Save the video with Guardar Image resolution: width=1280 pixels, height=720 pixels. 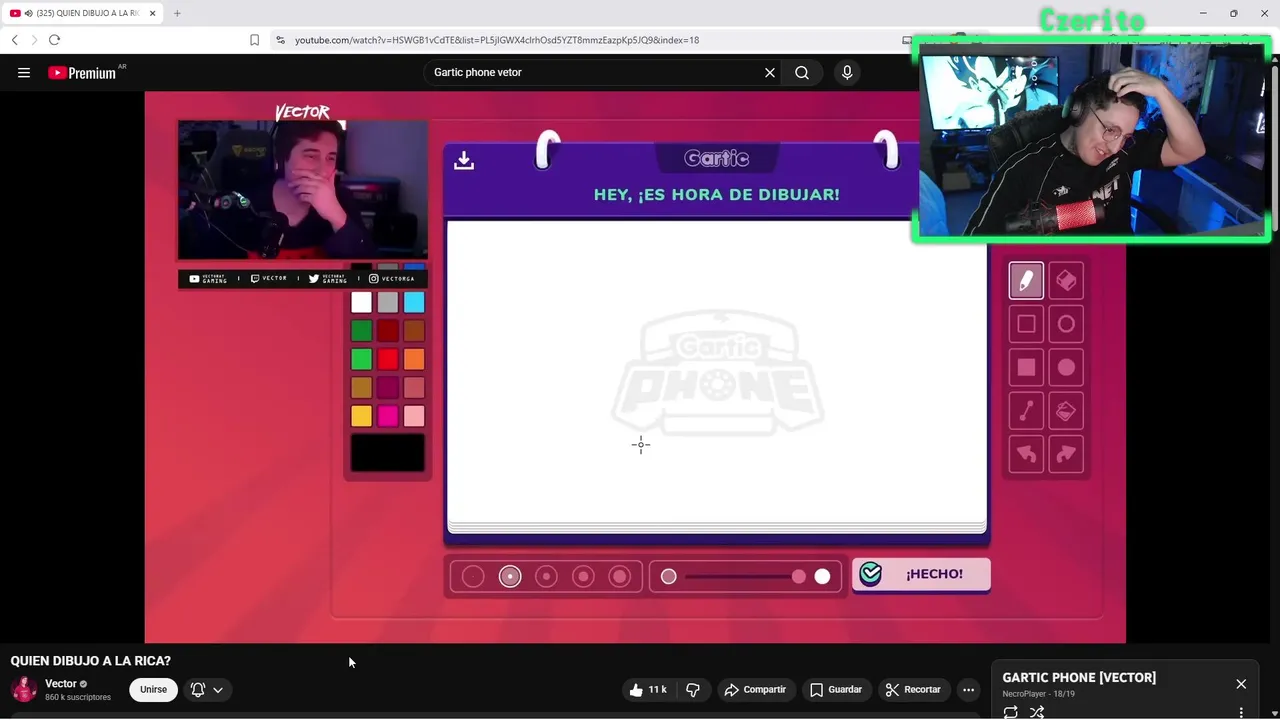pyautogui.click(x=836, y=689)
